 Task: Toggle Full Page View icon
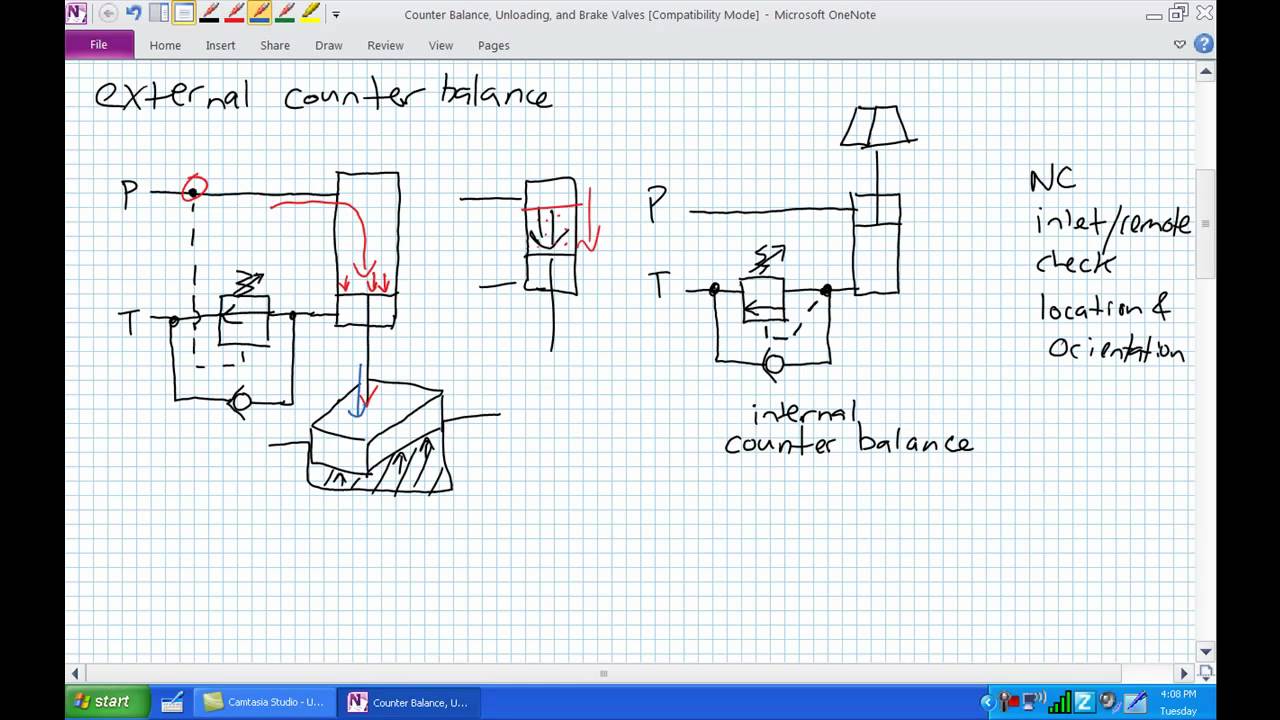pos(183,14)
